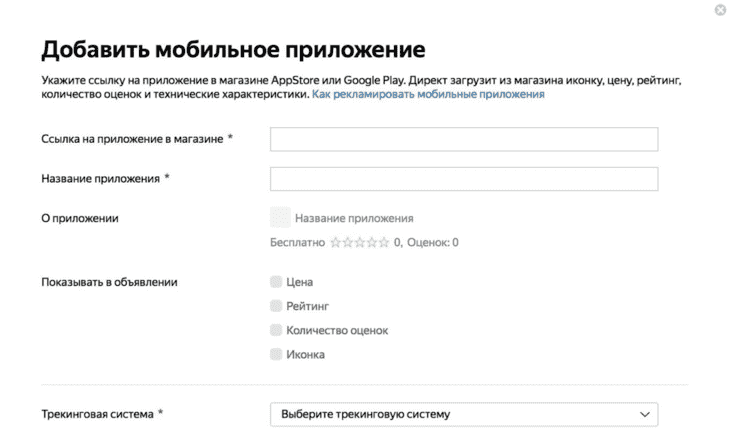Screen dimensions: 730x446
Task: Close the add mobile app dialog
Action: [x=720, y=10]
